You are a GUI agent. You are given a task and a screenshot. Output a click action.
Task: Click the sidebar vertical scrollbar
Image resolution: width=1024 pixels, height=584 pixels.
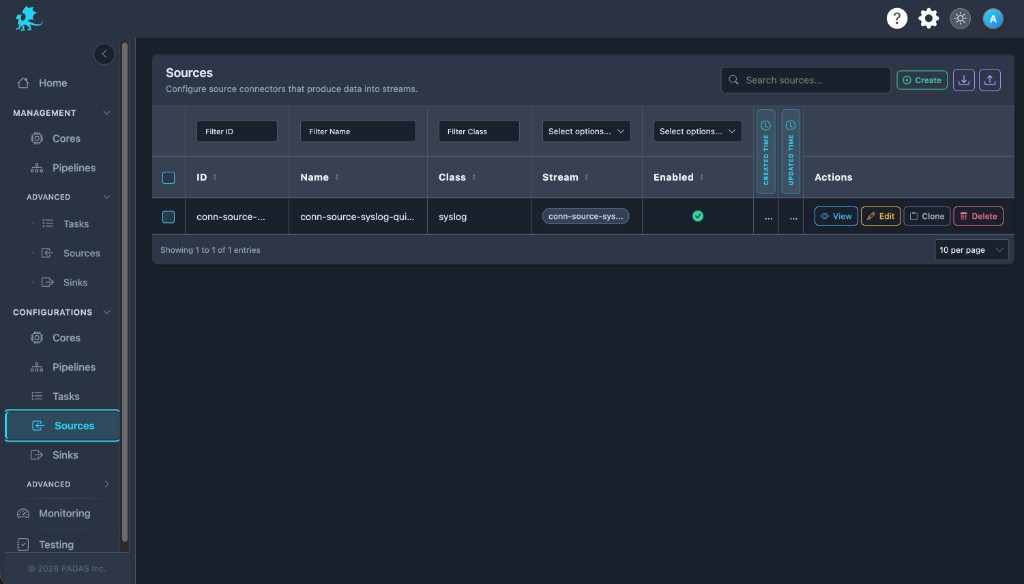click(125, 292)
